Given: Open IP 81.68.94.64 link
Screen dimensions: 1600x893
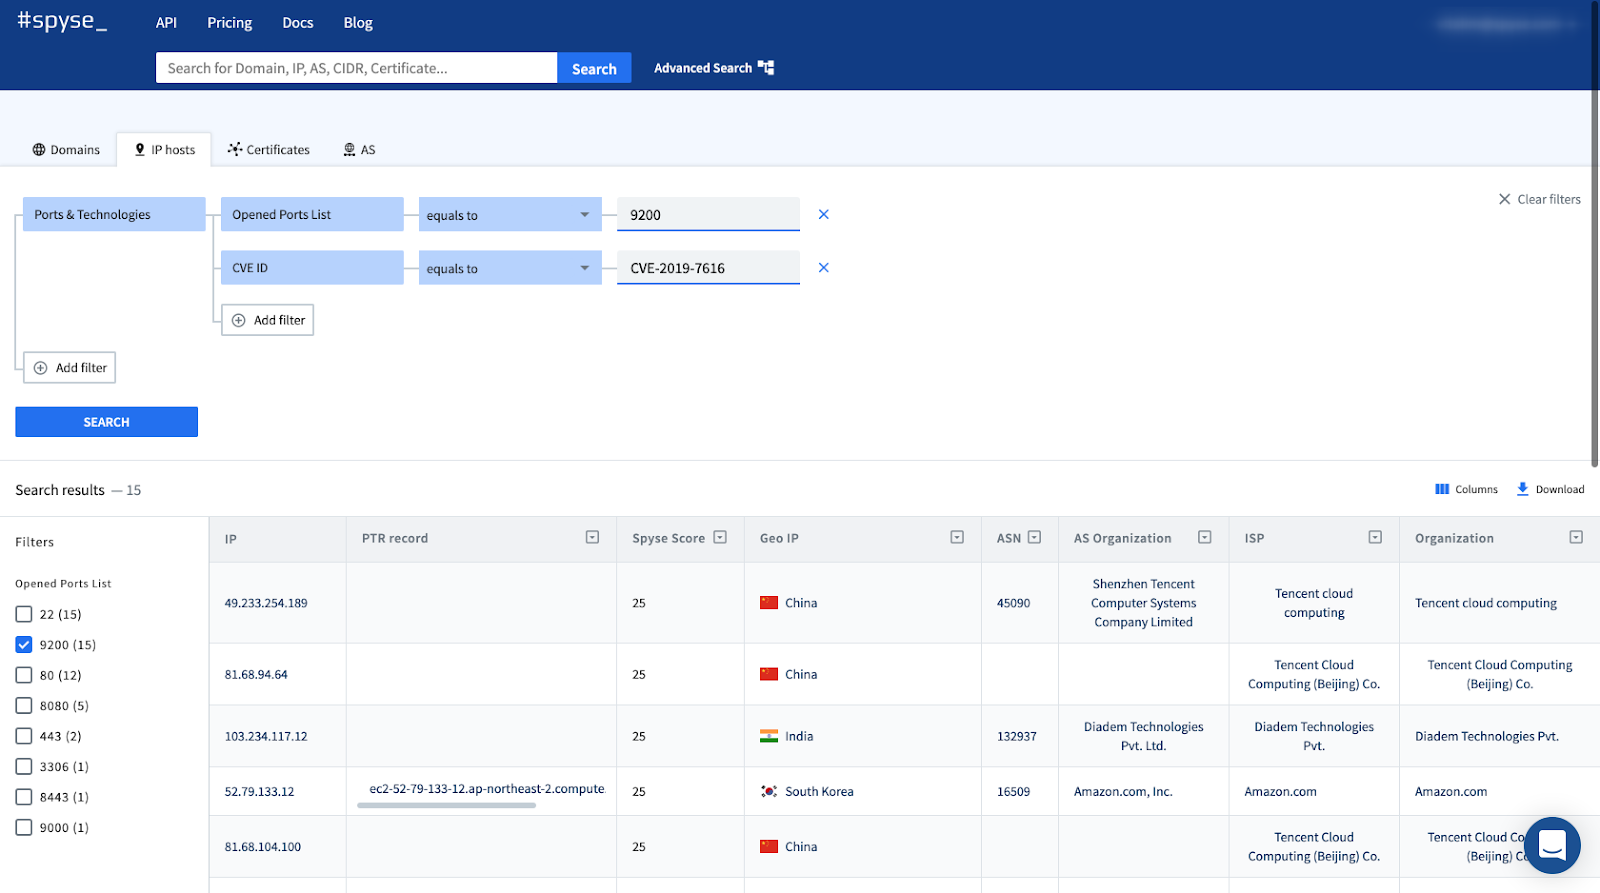Looking at the screenshot, I should click(x=256, y=675).
